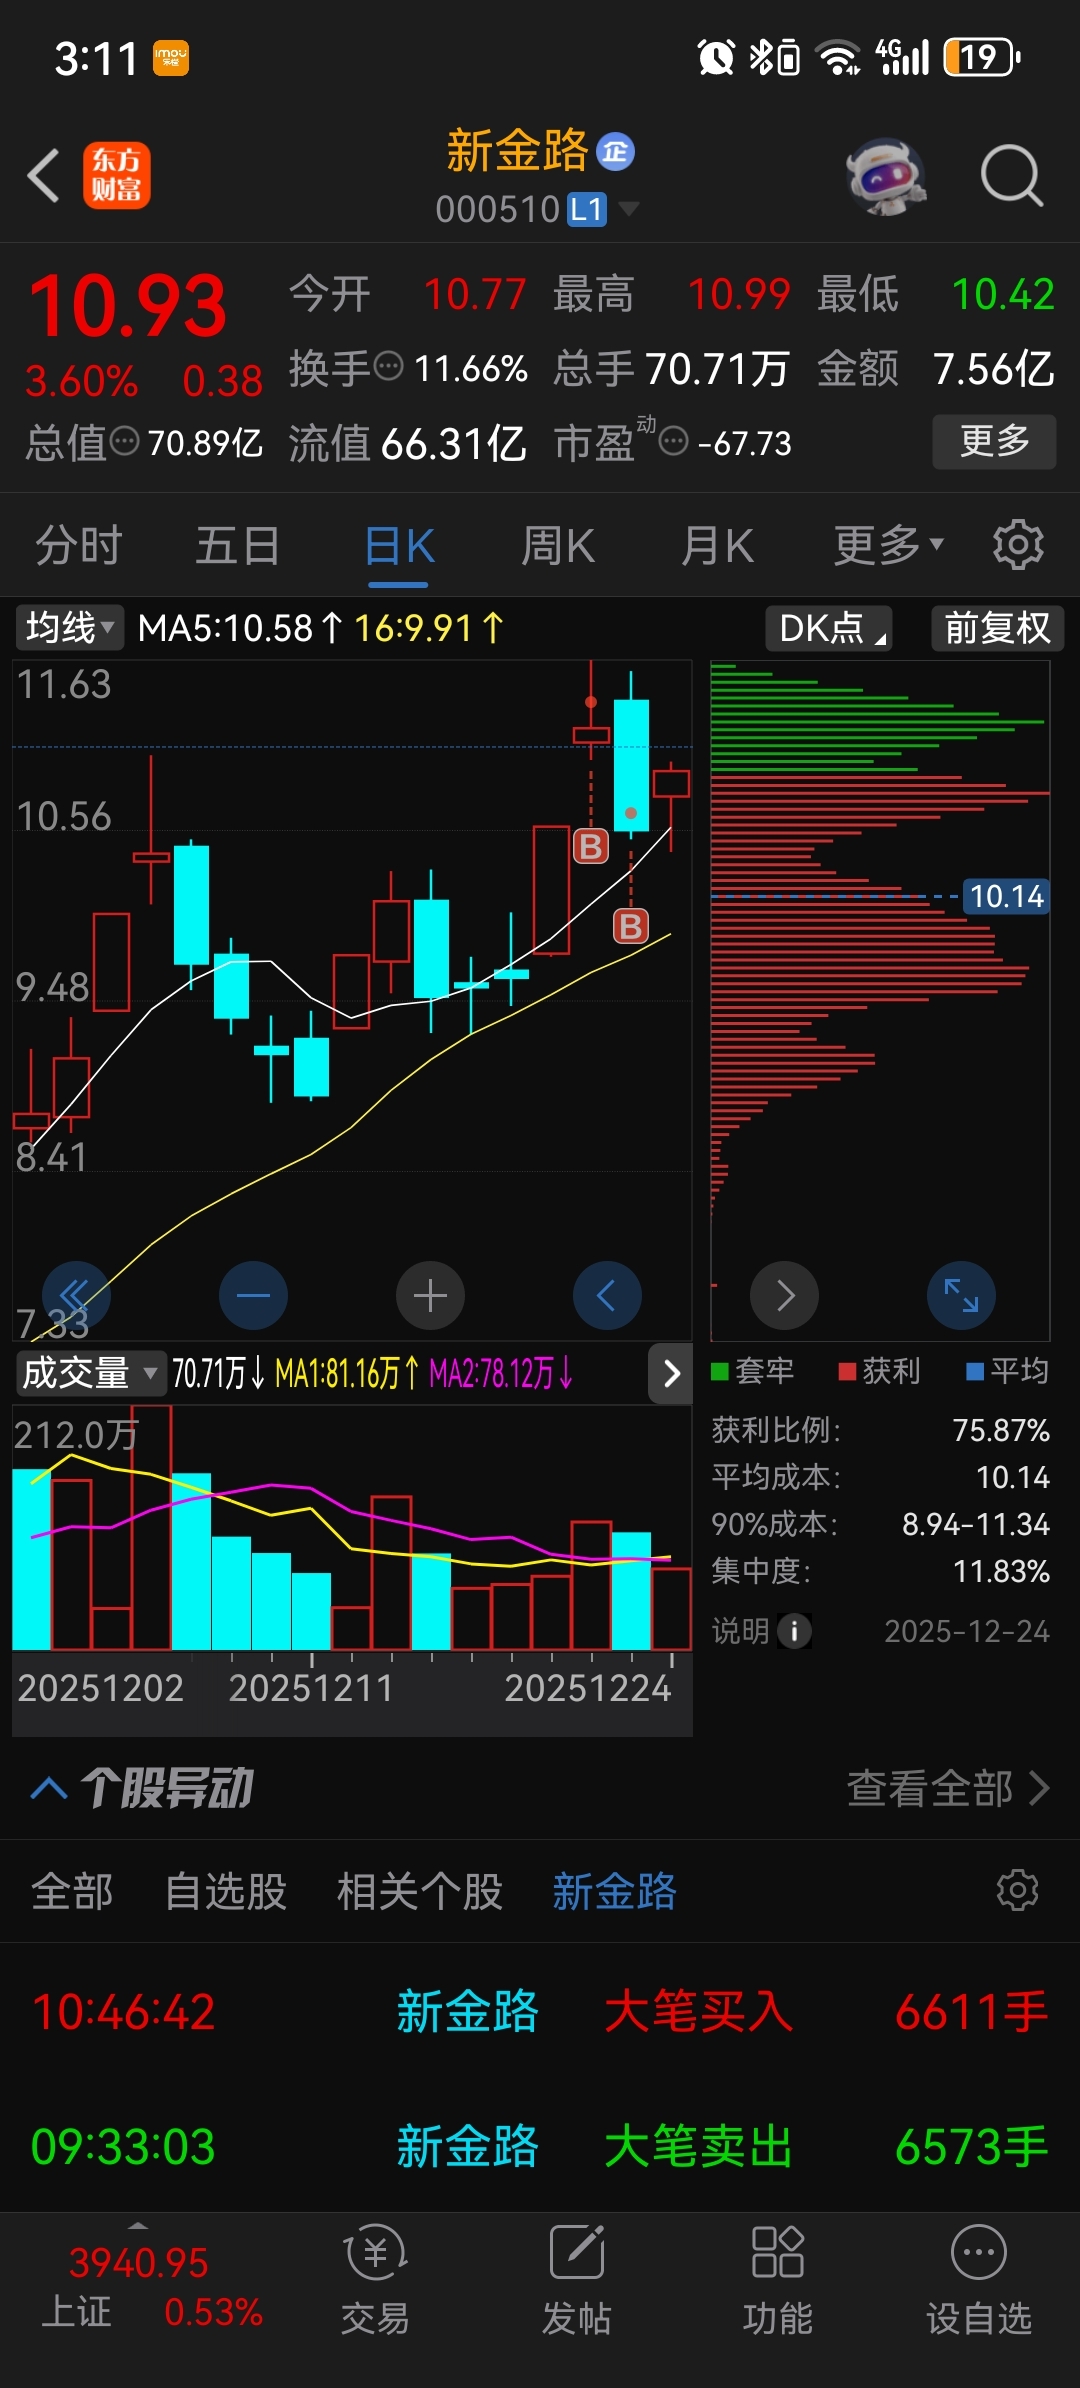This screenshot has height=2388, width=1080.
Task: Tap the 新金路 stock title
Action: point(517,151)
